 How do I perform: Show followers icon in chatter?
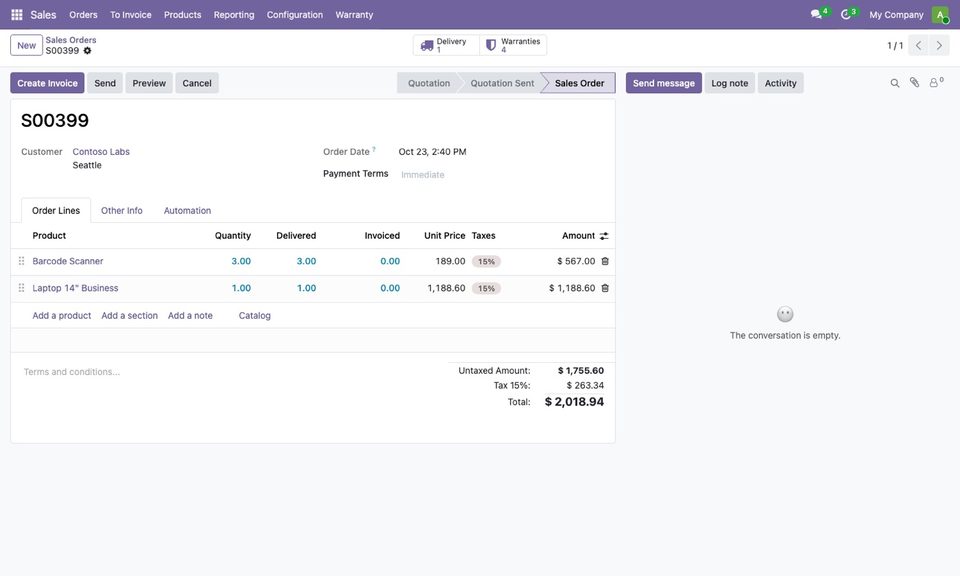(x=936, y=82)
